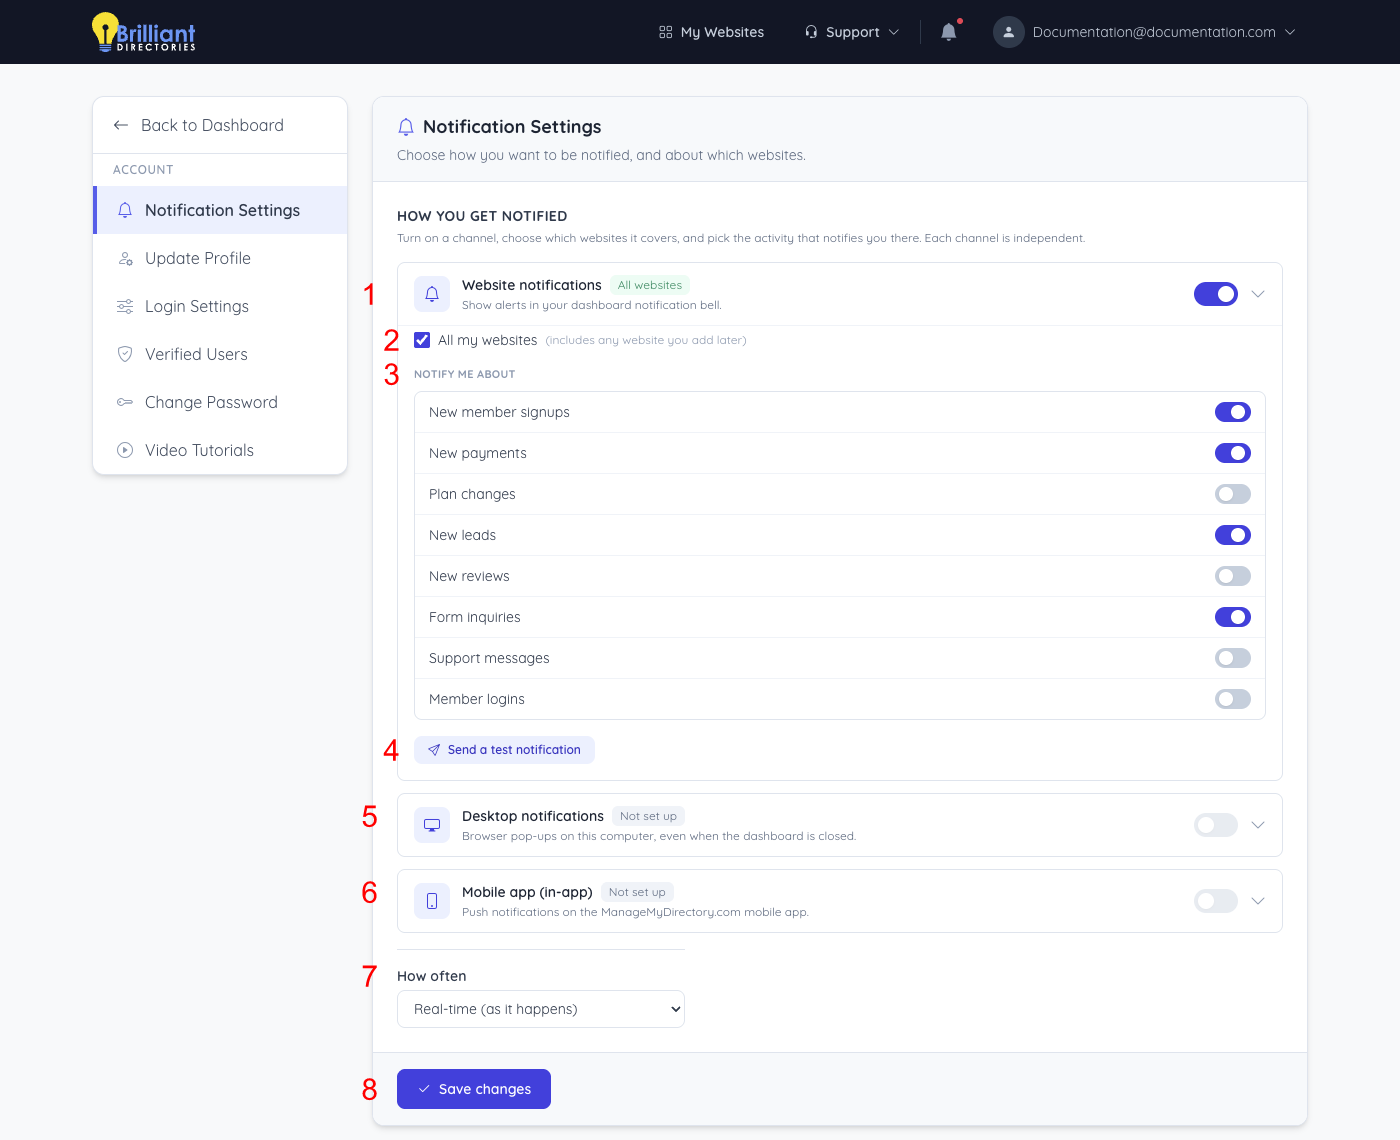Click the back arrow icon beside Back to Dashboard

(x=121, y=125)
